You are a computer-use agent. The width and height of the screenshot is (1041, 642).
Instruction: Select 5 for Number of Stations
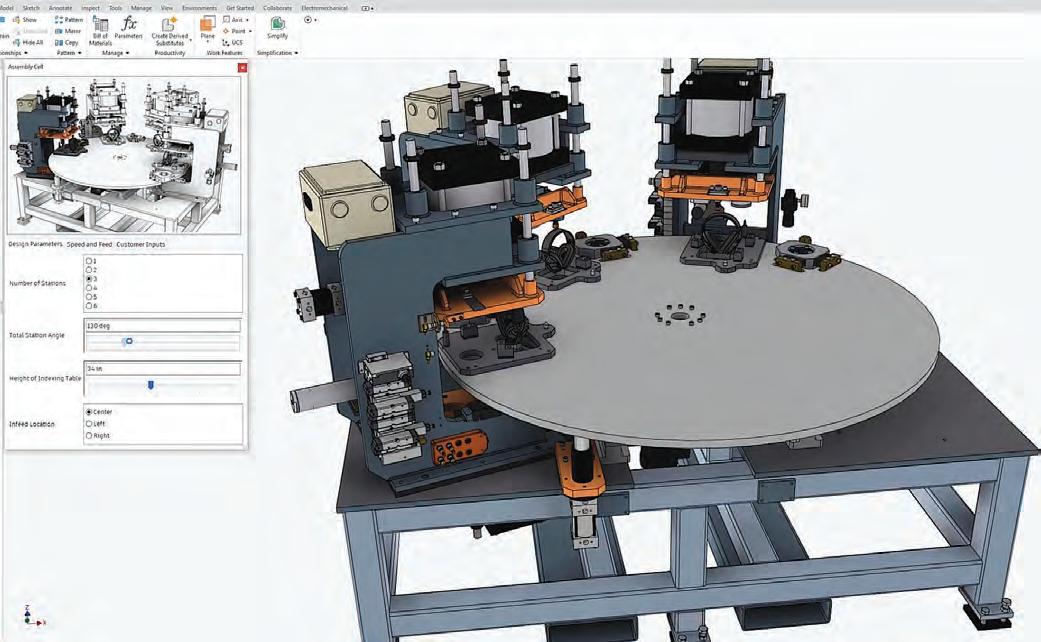pos(89,297)
